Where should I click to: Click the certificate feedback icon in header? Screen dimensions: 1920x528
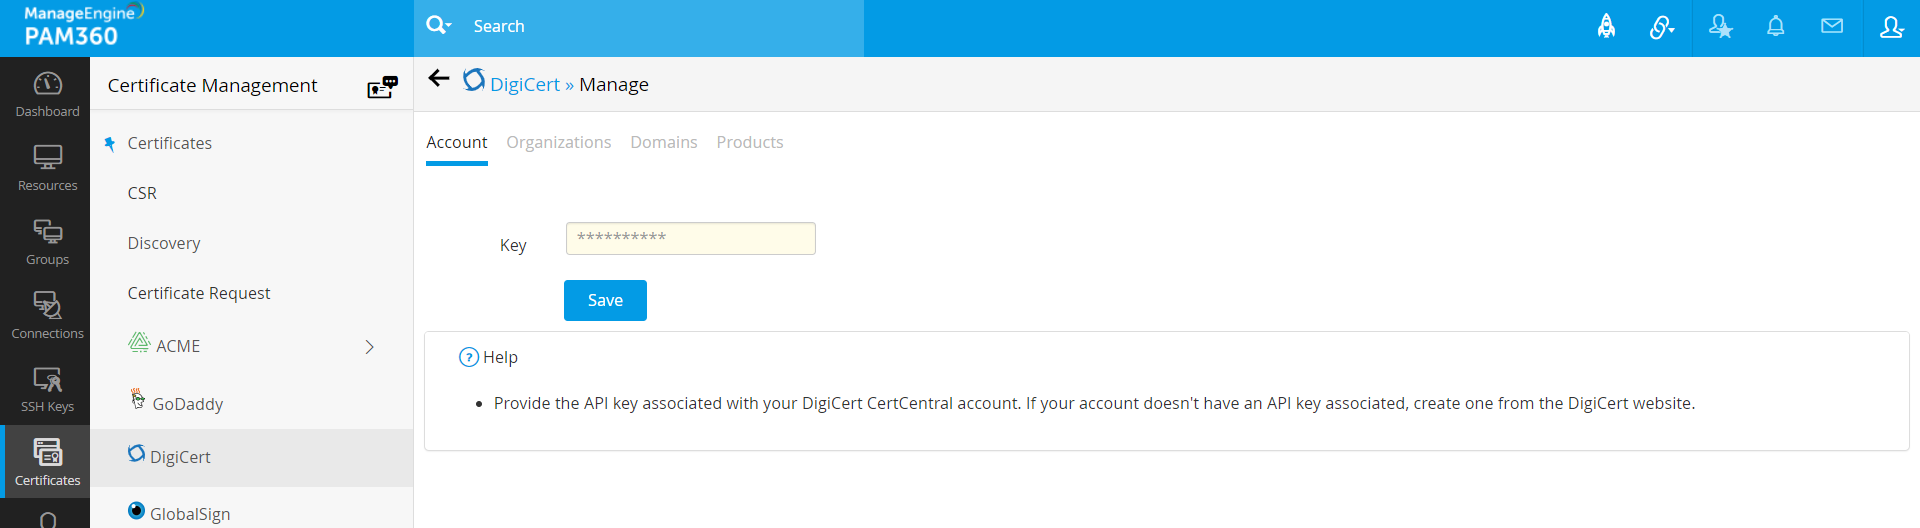382,87
